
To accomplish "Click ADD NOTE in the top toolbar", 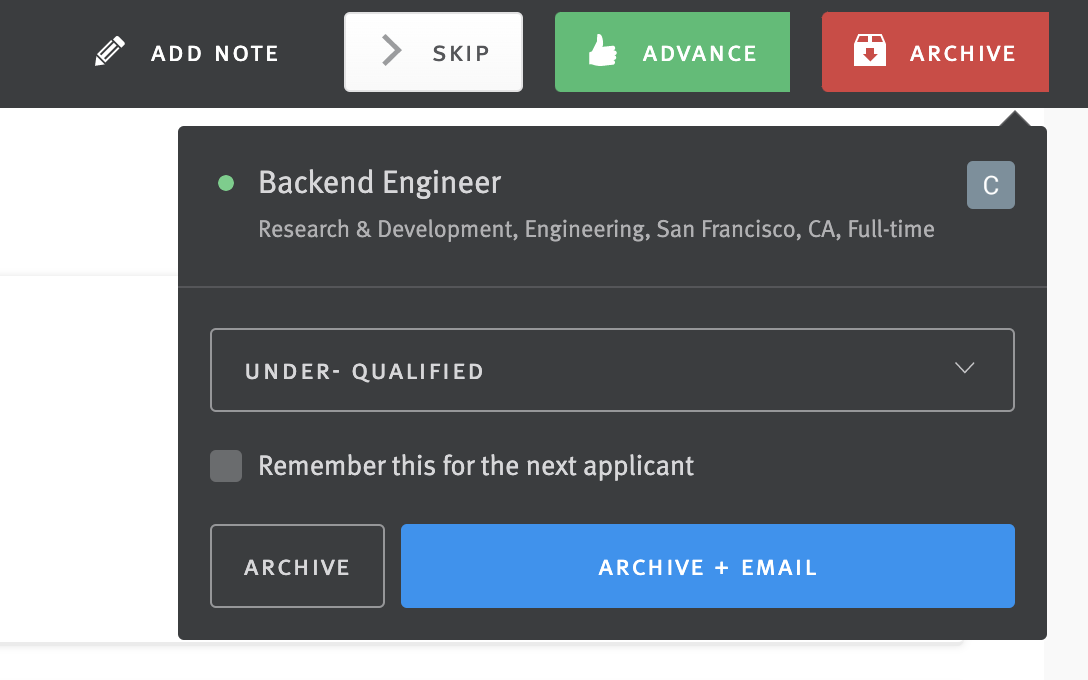I will (214, 53).
